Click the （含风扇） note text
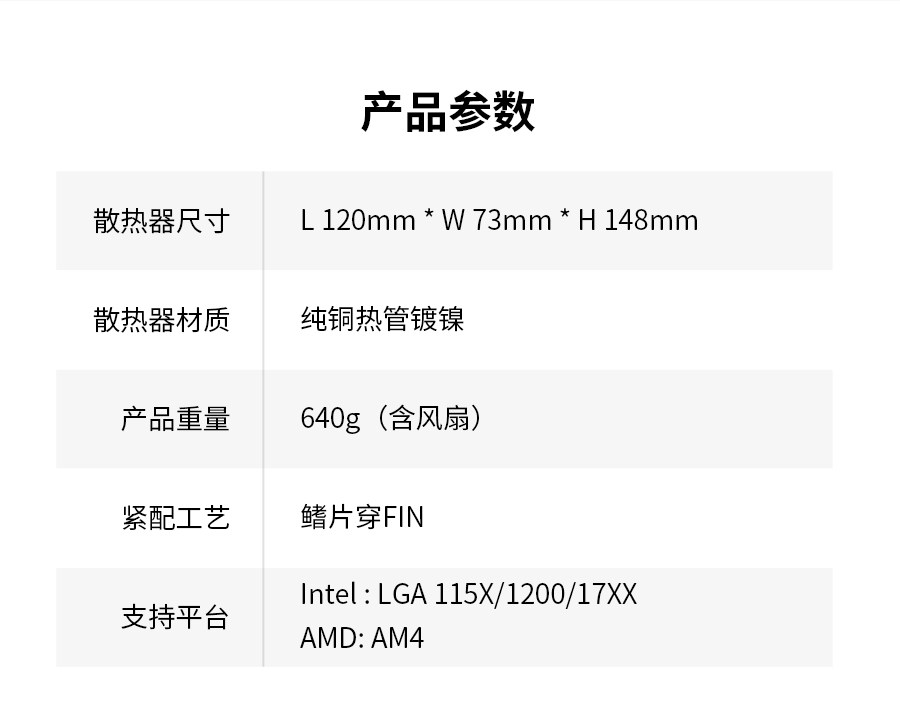 pos(427,419)
